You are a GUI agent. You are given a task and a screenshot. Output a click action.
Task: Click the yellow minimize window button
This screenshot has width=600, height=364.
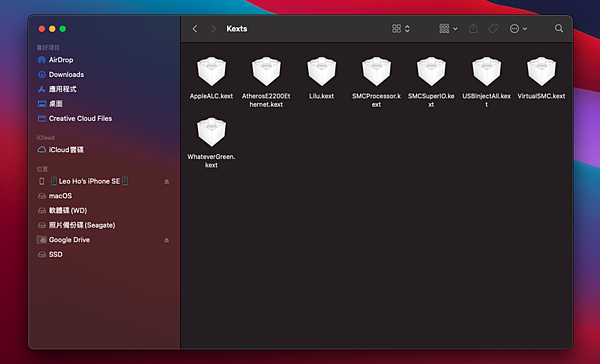[52, 29]
